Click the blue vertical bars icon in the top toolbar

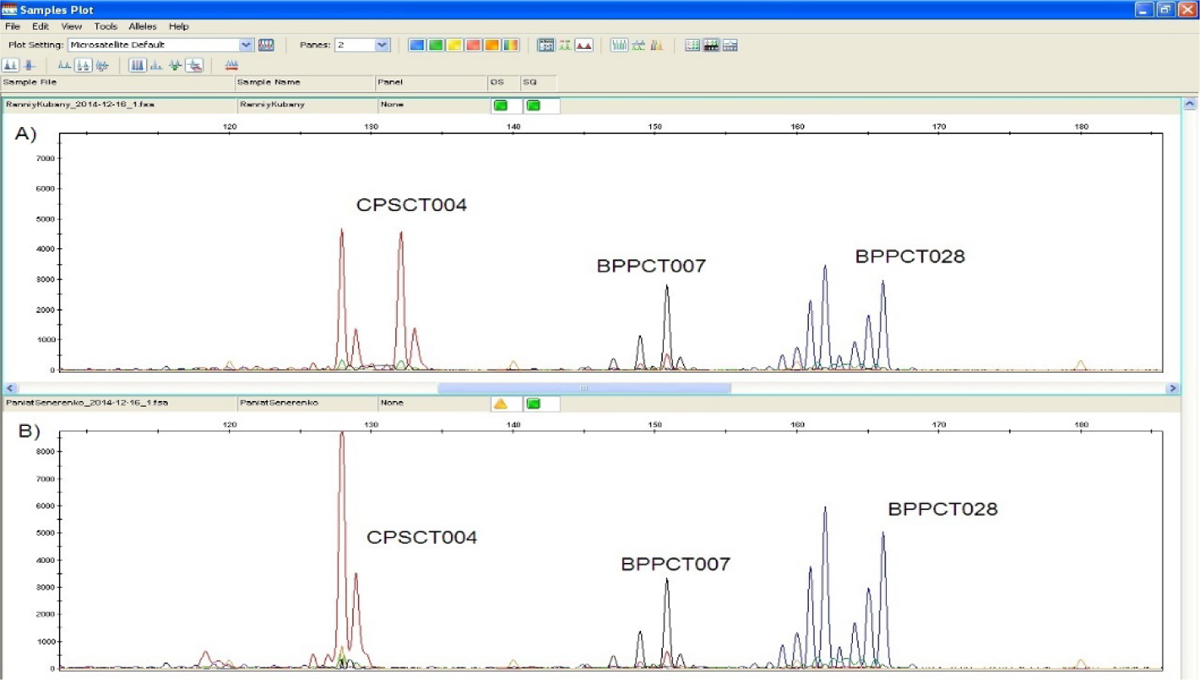(619, 45)
